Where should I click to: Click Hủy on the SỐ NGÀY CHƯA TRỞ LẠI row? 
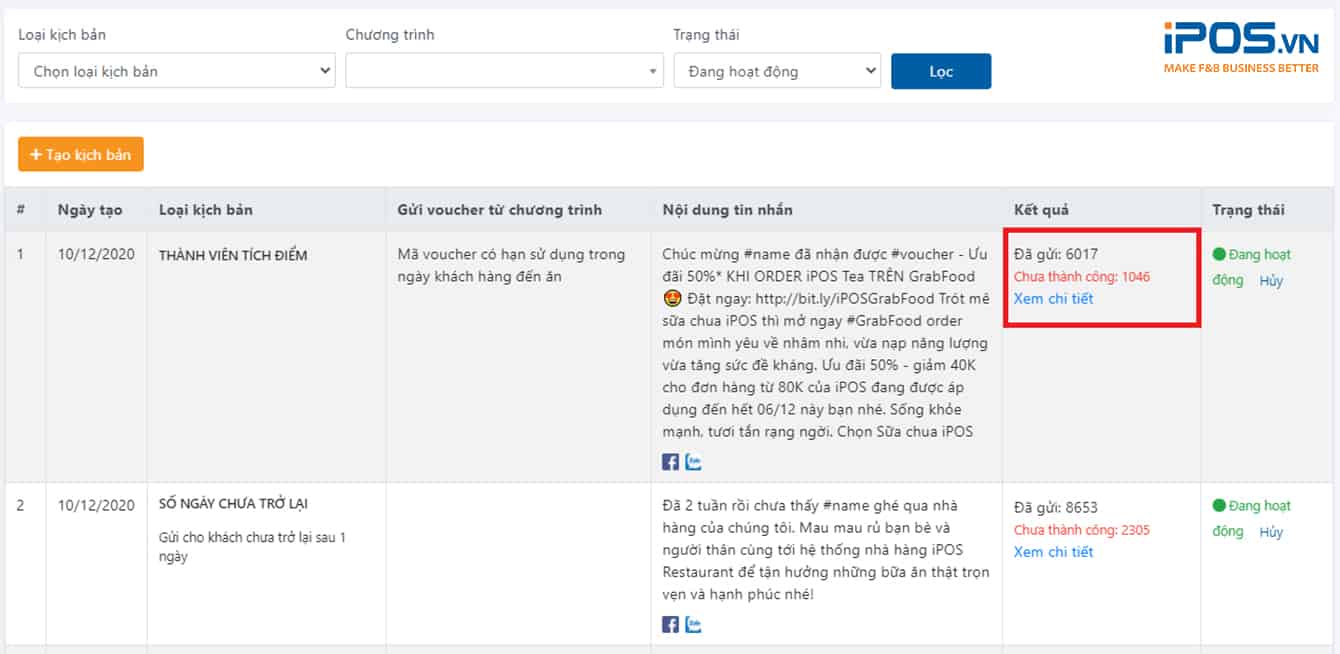[x=1271, y=531]
